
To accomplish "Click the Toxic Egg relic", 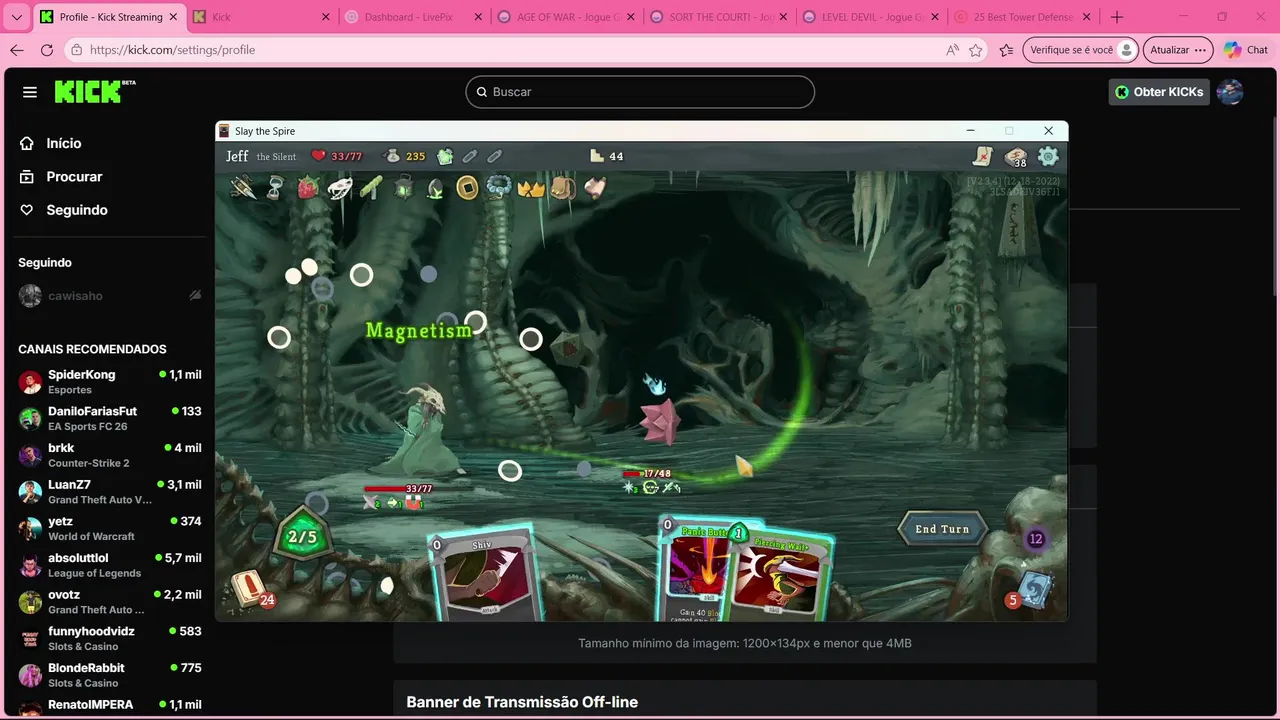I will point(435,187).
